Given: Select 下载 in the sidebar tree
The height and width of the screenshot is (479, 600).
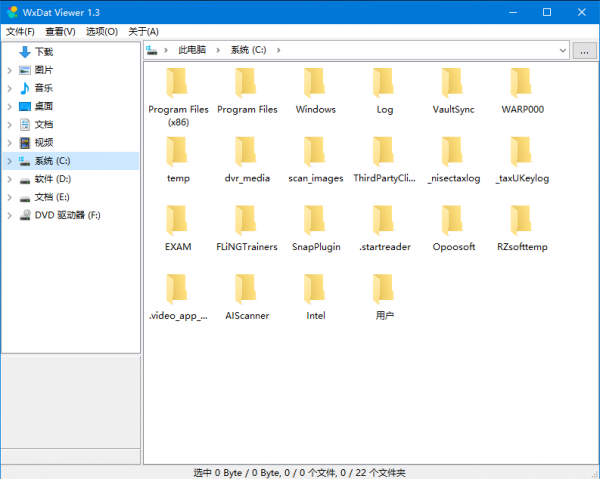Looking at the screenshot, I should (x=44, y=52).
